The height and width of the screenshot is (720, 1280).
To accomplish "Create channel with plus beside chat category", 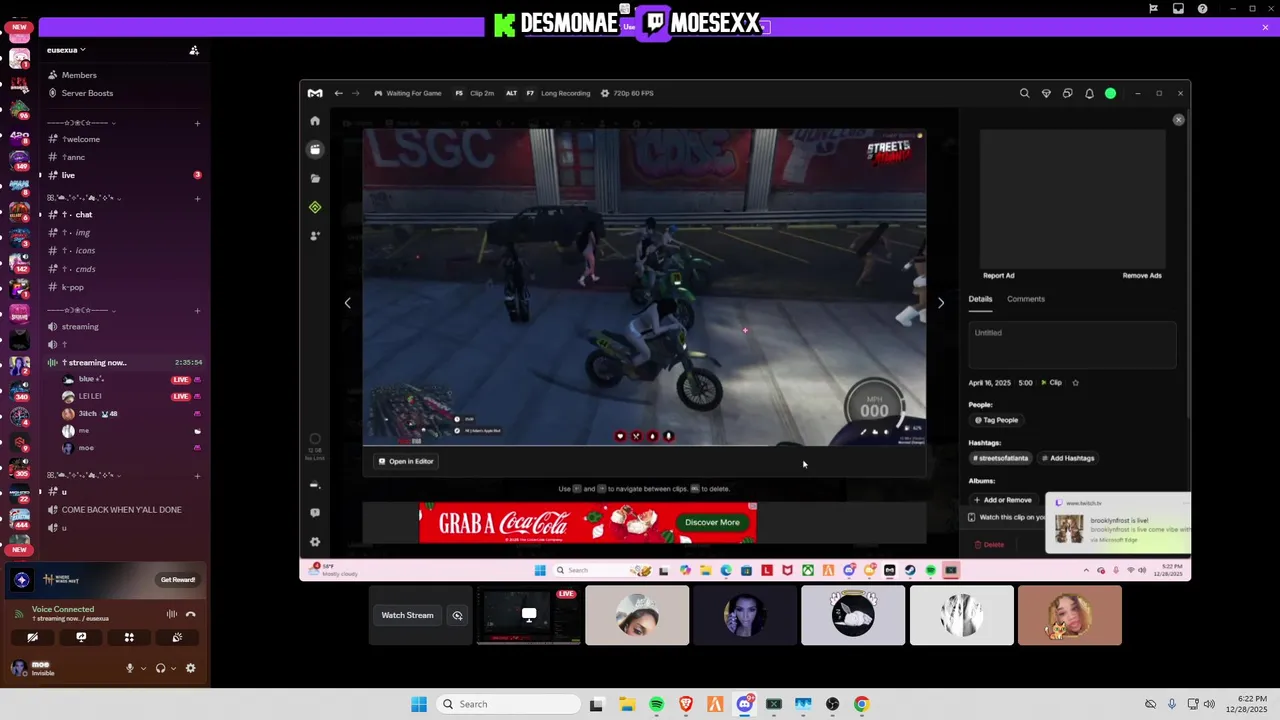I will click(x=197, y=198).
